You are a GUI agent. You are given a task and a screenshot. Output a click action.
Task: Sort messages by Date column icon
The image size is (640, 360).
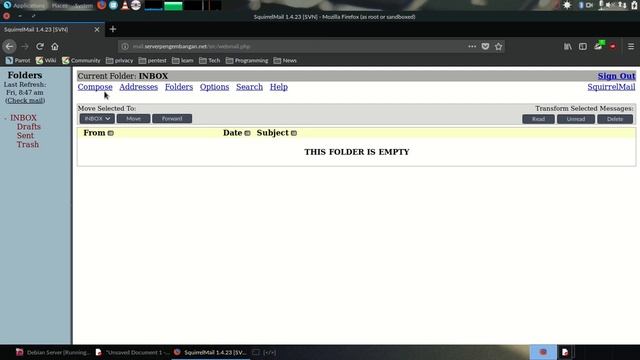(247, 133)
